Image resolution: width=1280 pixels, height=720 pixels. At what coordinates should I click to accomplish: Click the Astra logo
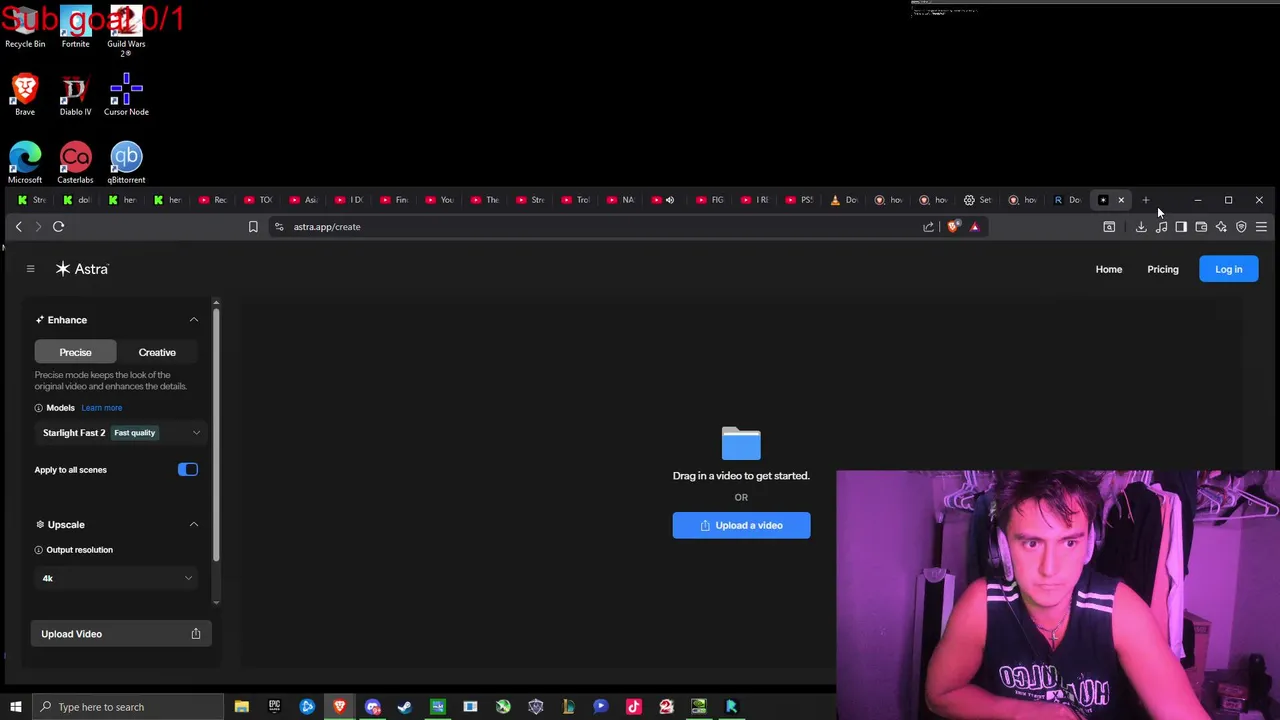(x=82, y=269)
